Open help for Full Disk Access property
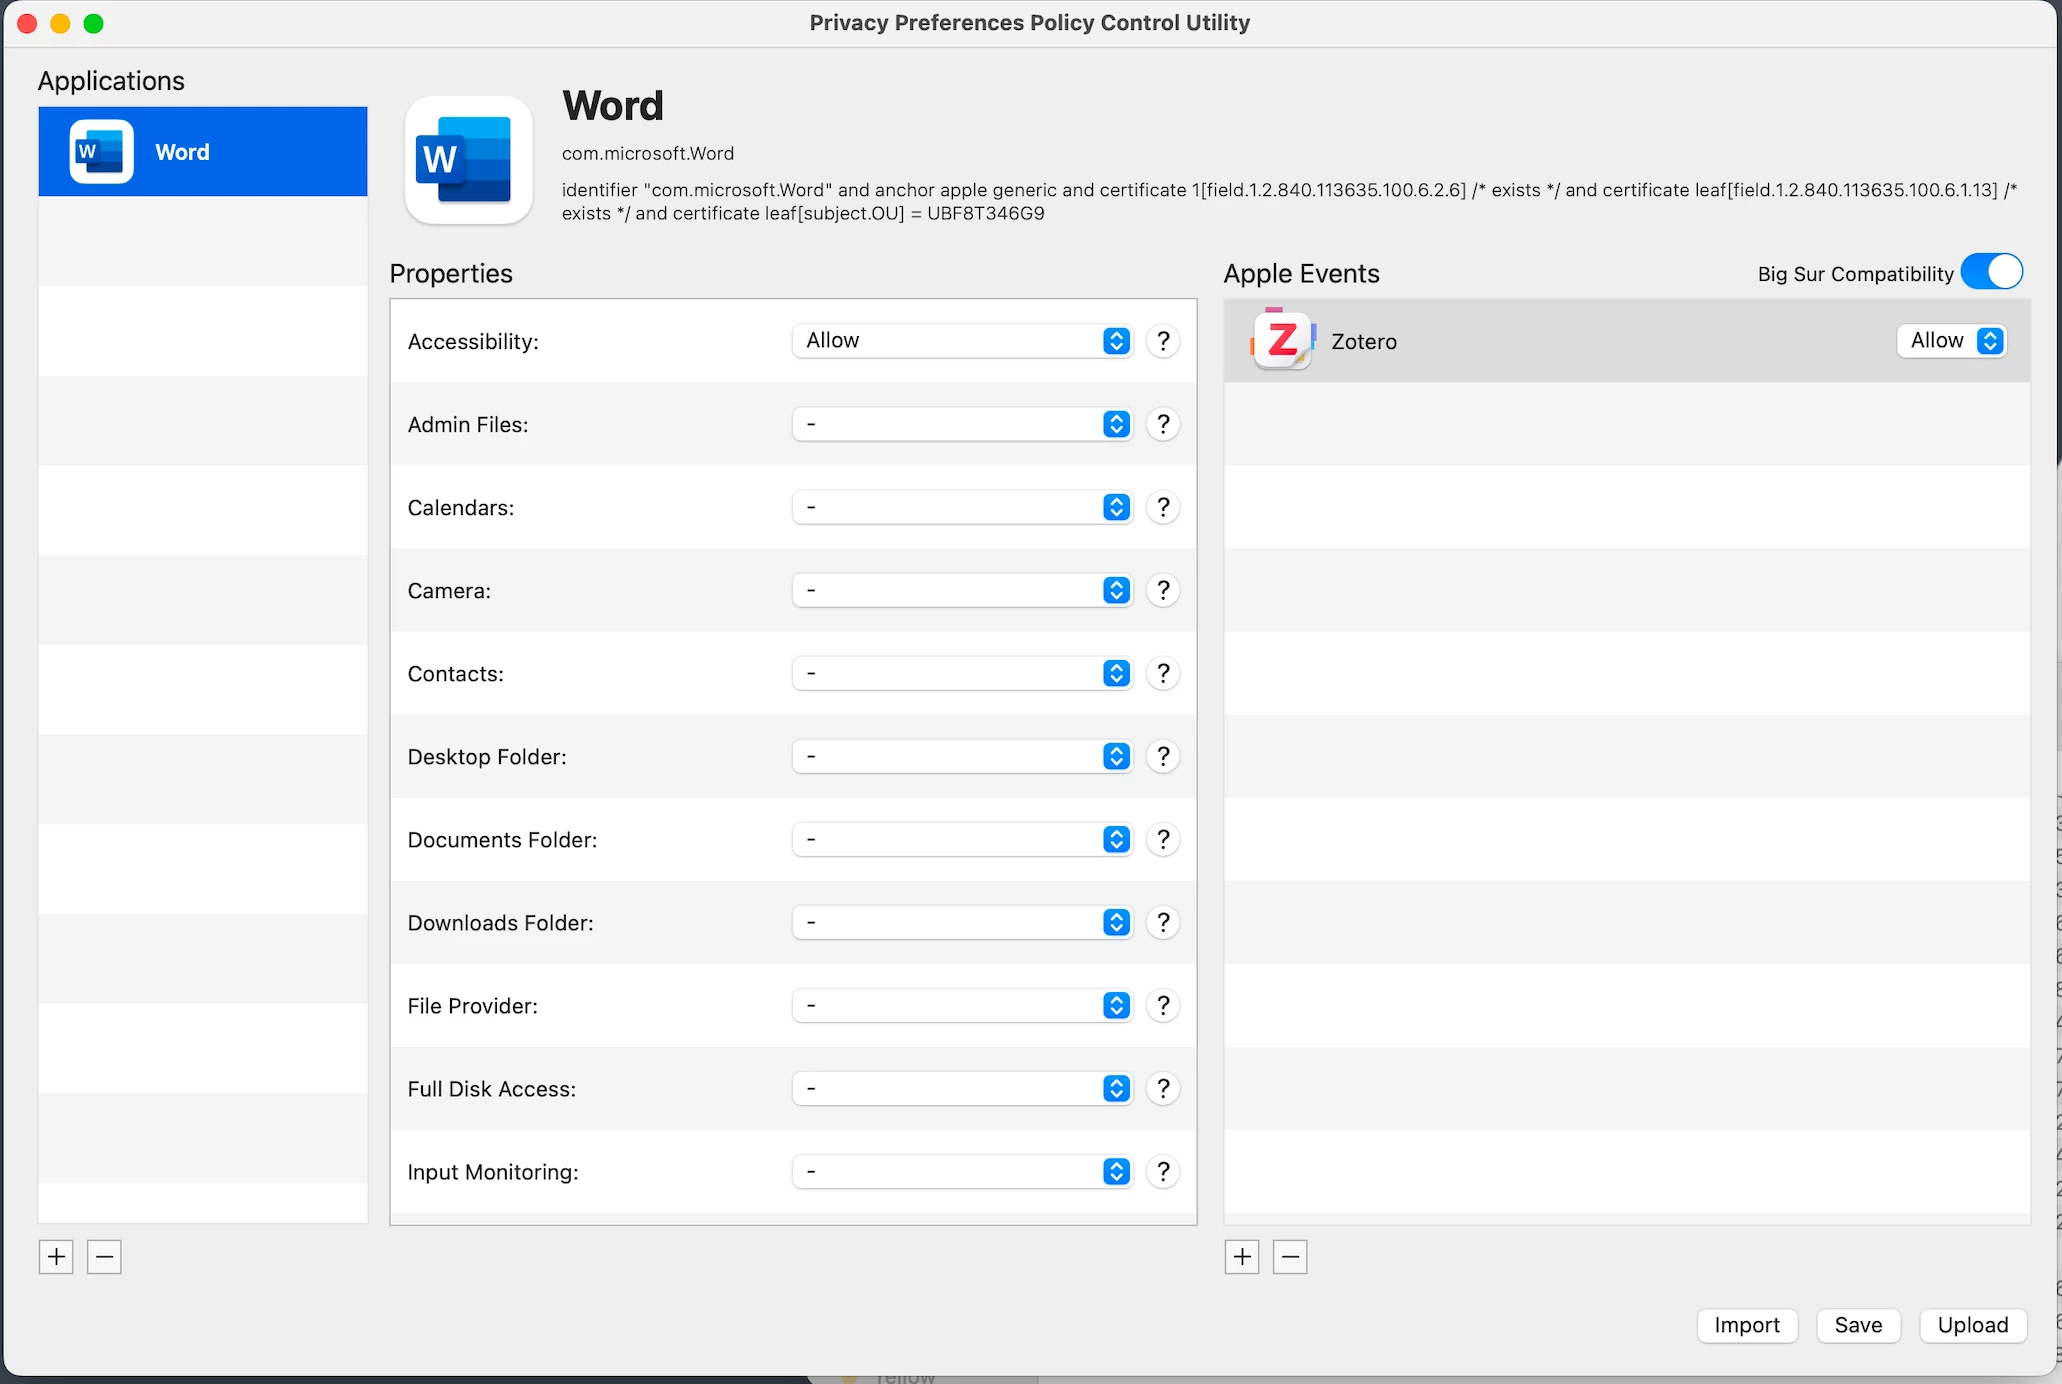This screenshot has width=2062, height=1384. 1163,1088
